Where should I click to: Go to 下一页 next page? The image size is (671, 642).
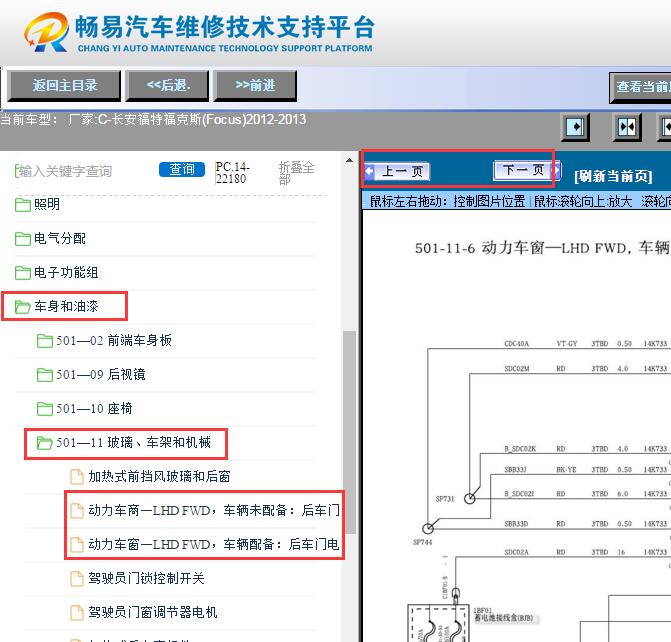pos(526,170)
